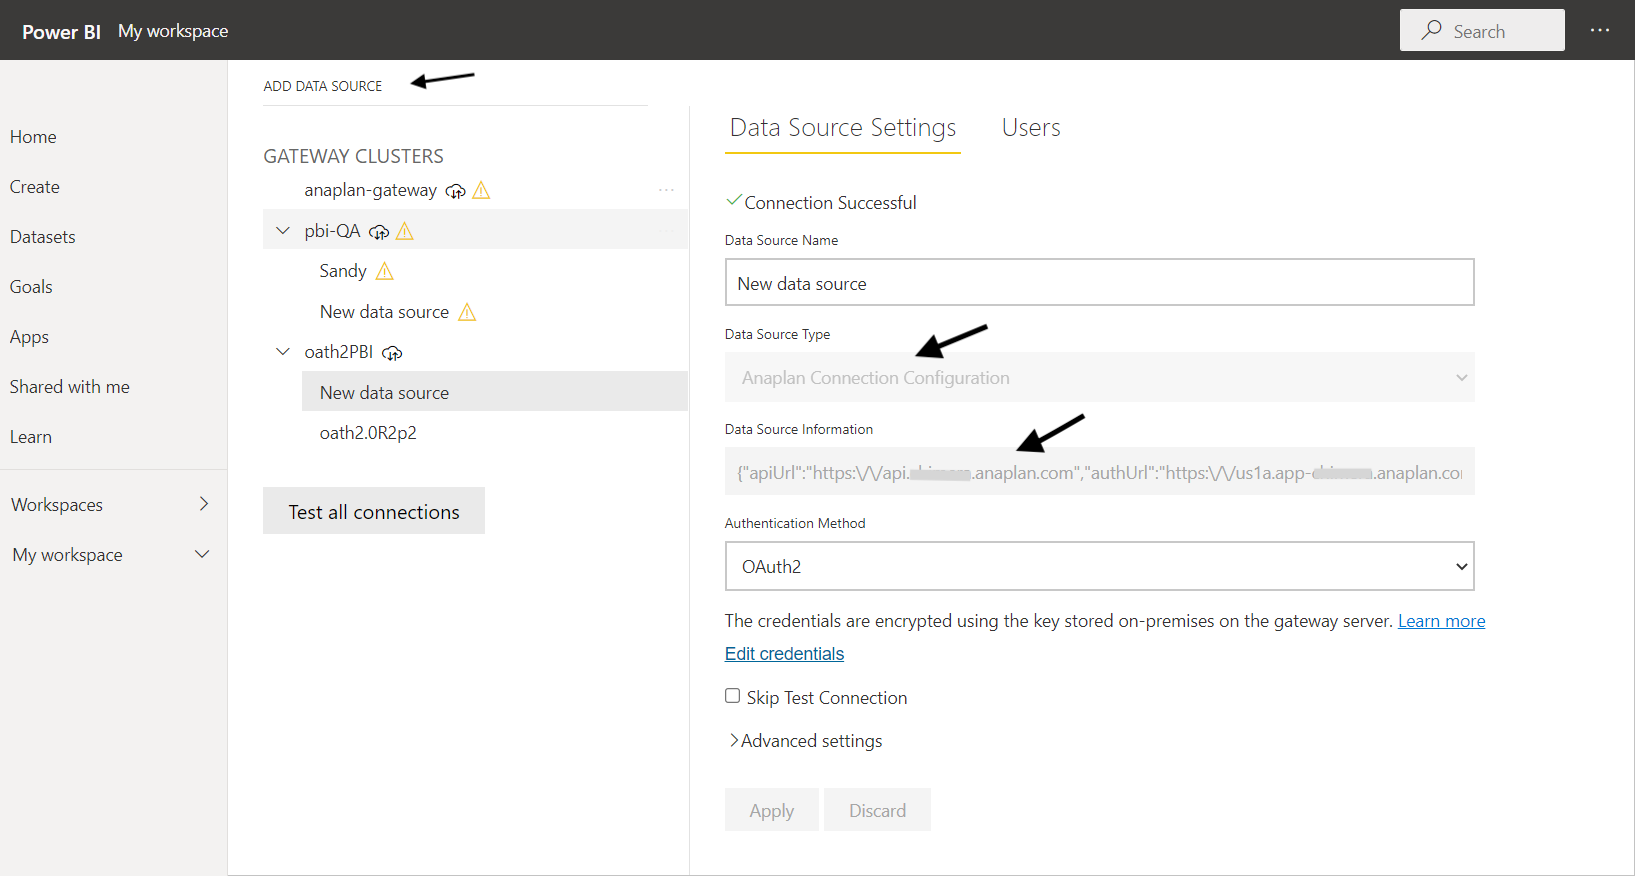Click the warning triangle next to Sandy

click(385, 271)
